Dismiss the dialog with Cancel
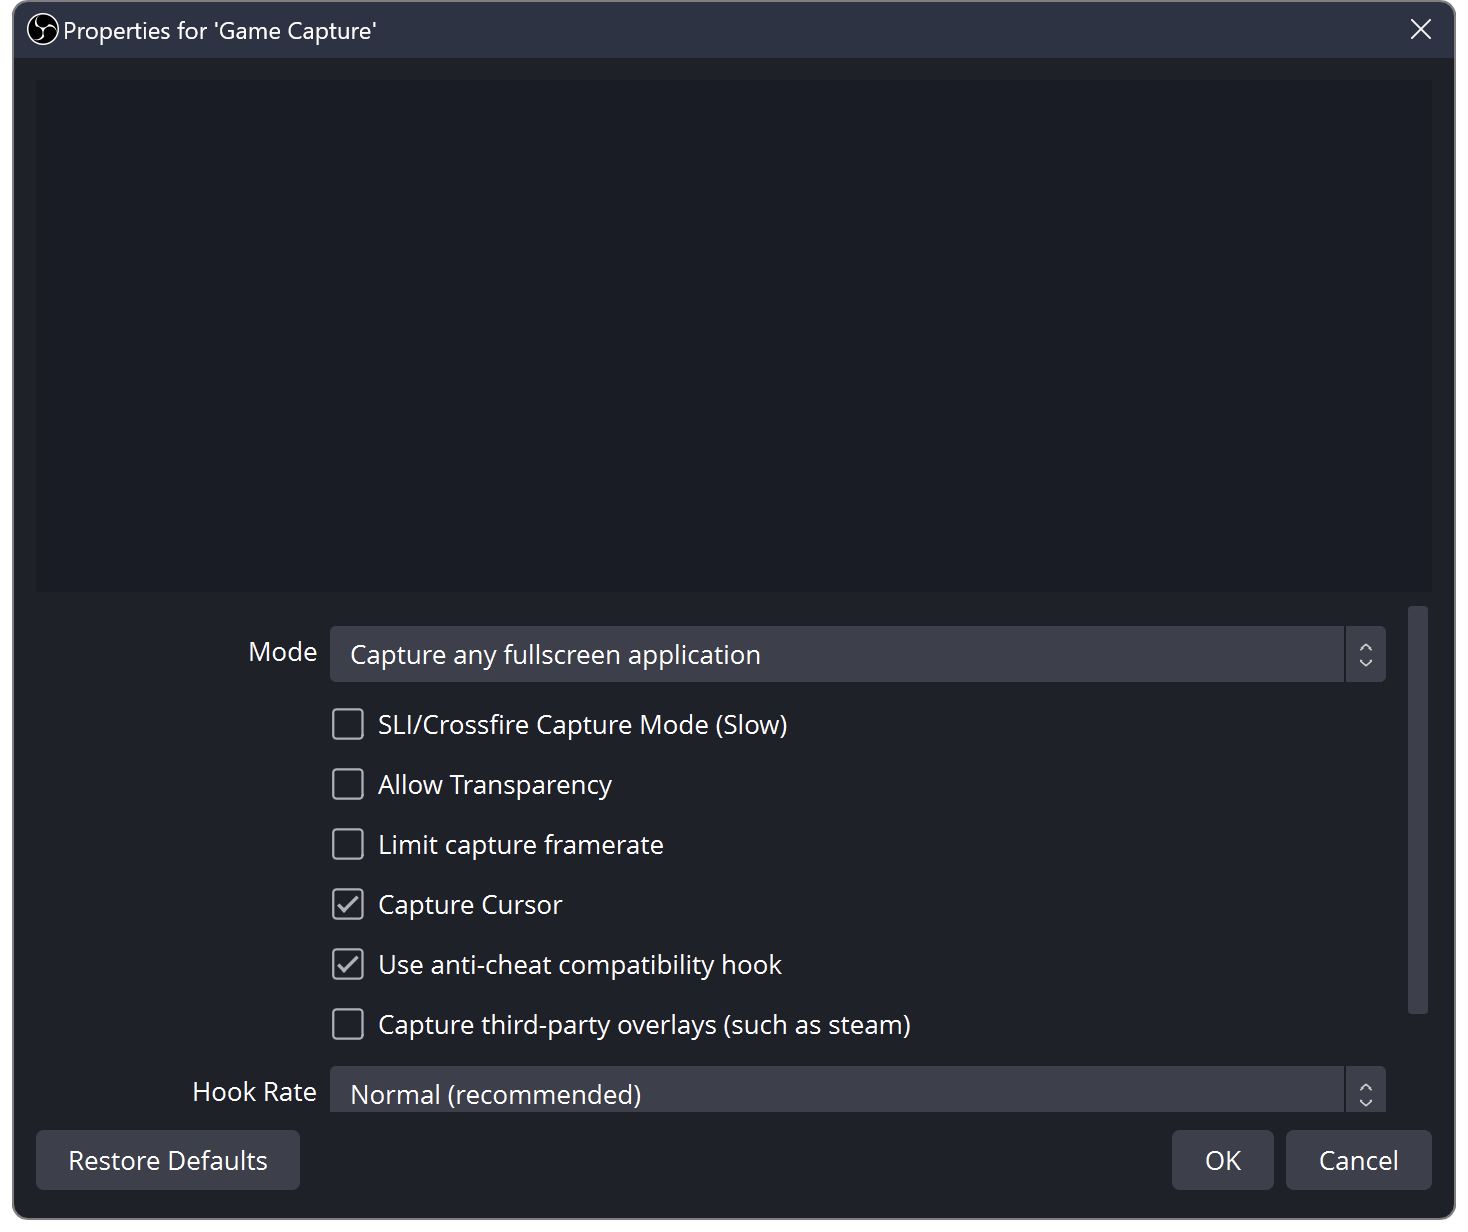 1358,1160
